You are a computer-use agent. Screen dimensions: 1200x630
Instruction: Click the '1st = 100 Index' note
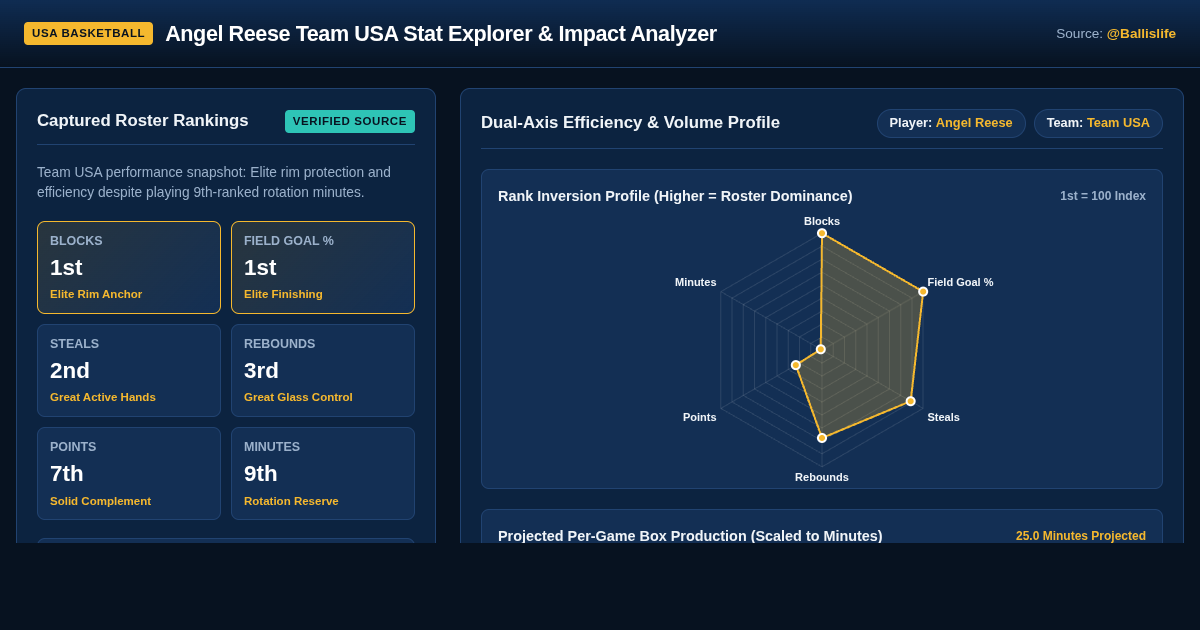pyautogui.click(x=1103, y=196)
